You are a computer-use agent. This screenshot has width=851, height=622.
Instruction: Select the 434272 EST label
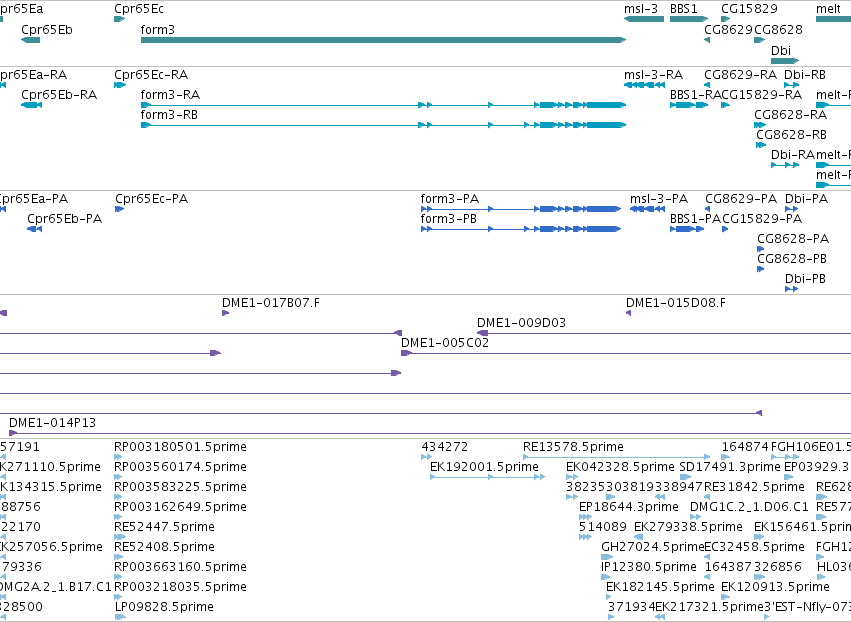pyautogui.click(x=444, y=447)
